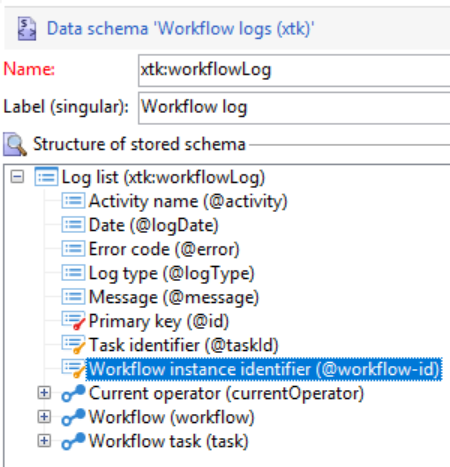Image resolution: width=450 pixels, height=467 pixels.
Task: Expand the Workflow task (task) node
Action: [44, 441]
